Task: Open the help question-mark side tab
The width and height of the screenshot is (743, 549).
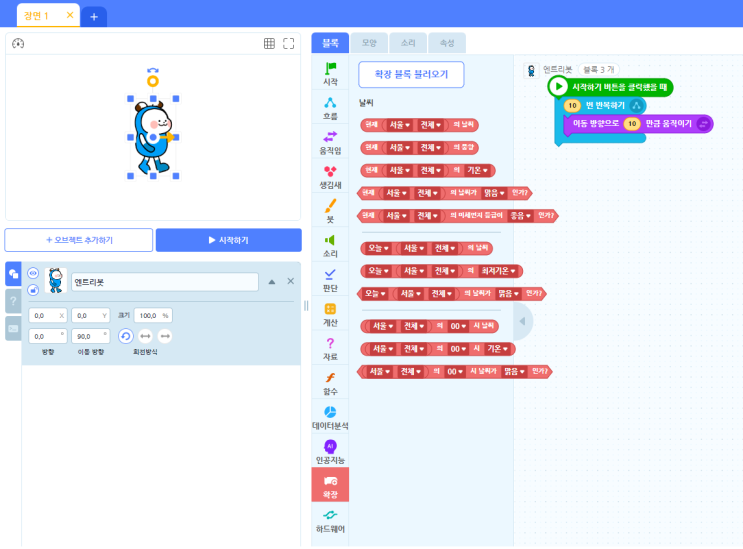Action: [13, 301]
